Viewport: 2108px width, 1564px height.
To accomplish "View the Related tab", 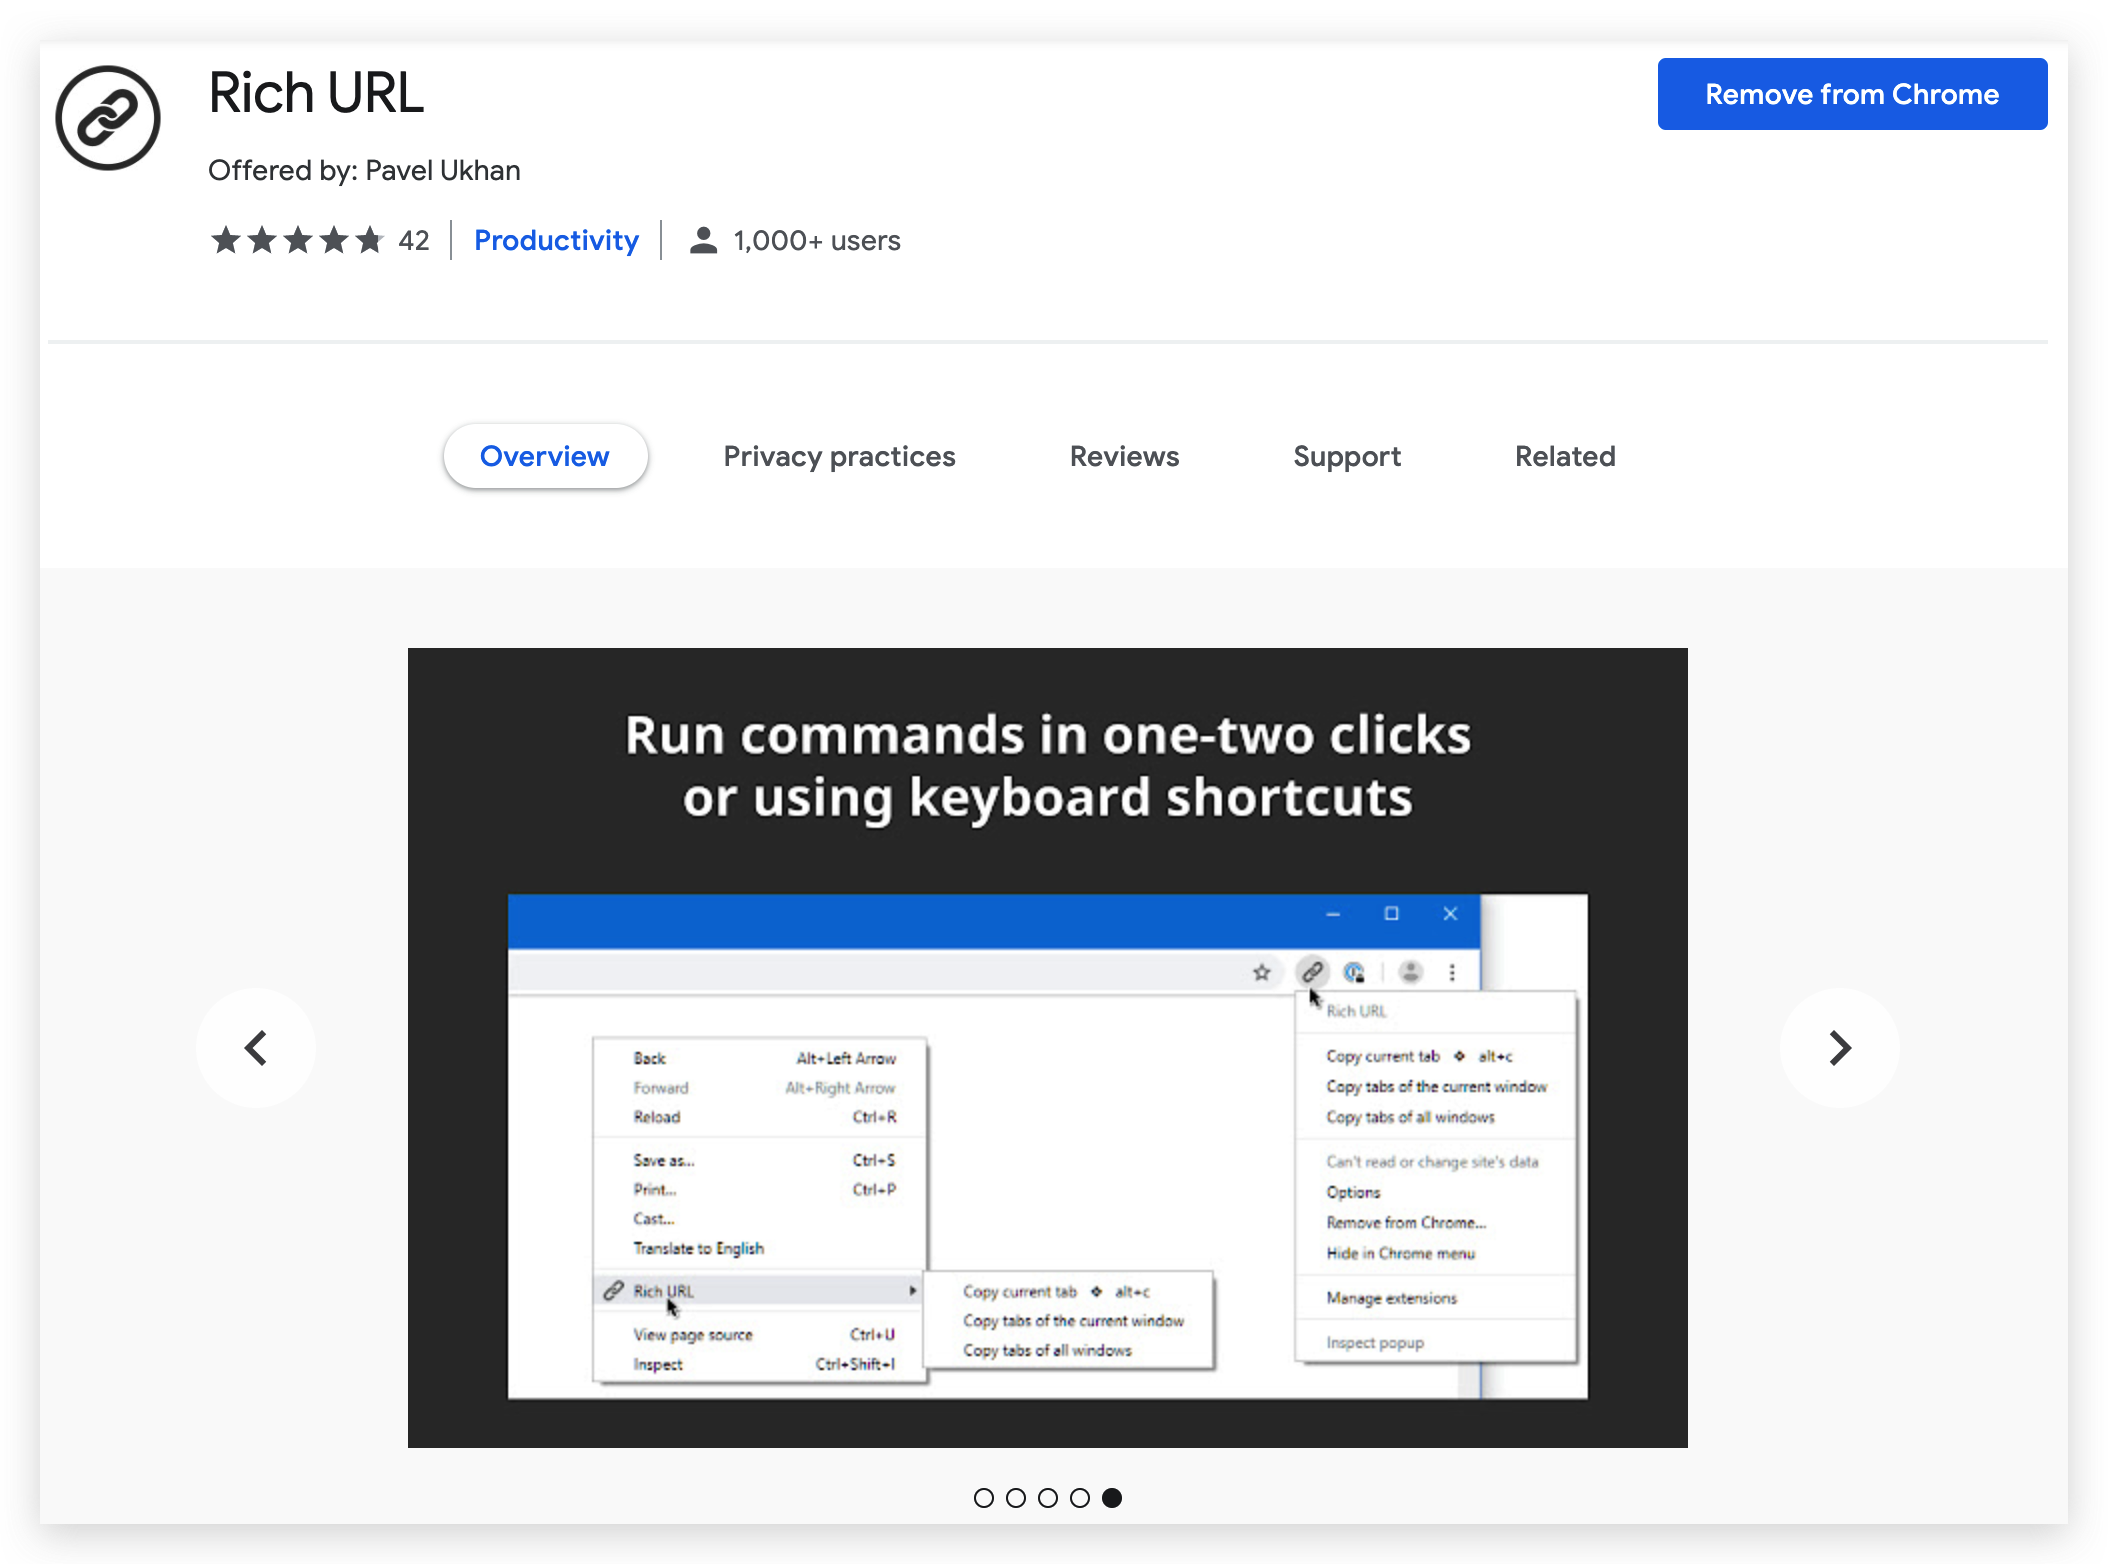I will pyautogui.click(x=1565, y=456).
